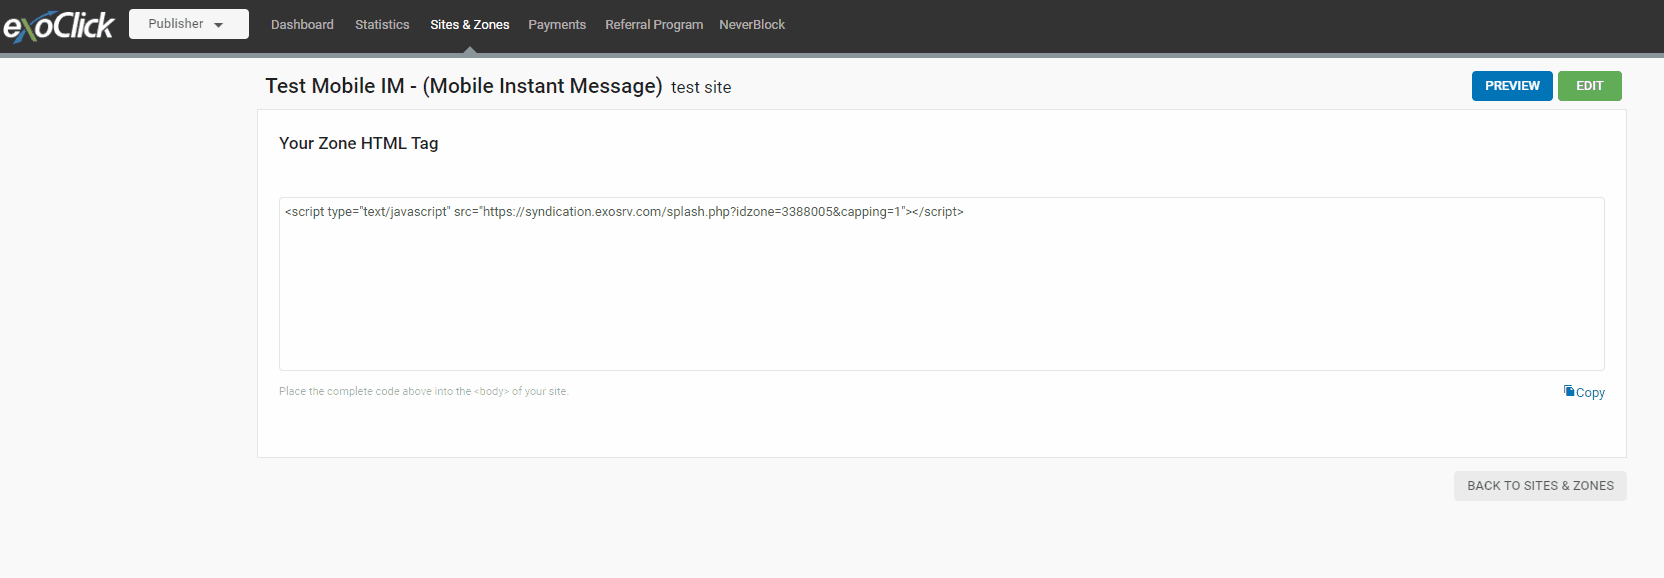1664x578 pixels.
Task: Open the Payments page
Action: click(x=557, y=25)
